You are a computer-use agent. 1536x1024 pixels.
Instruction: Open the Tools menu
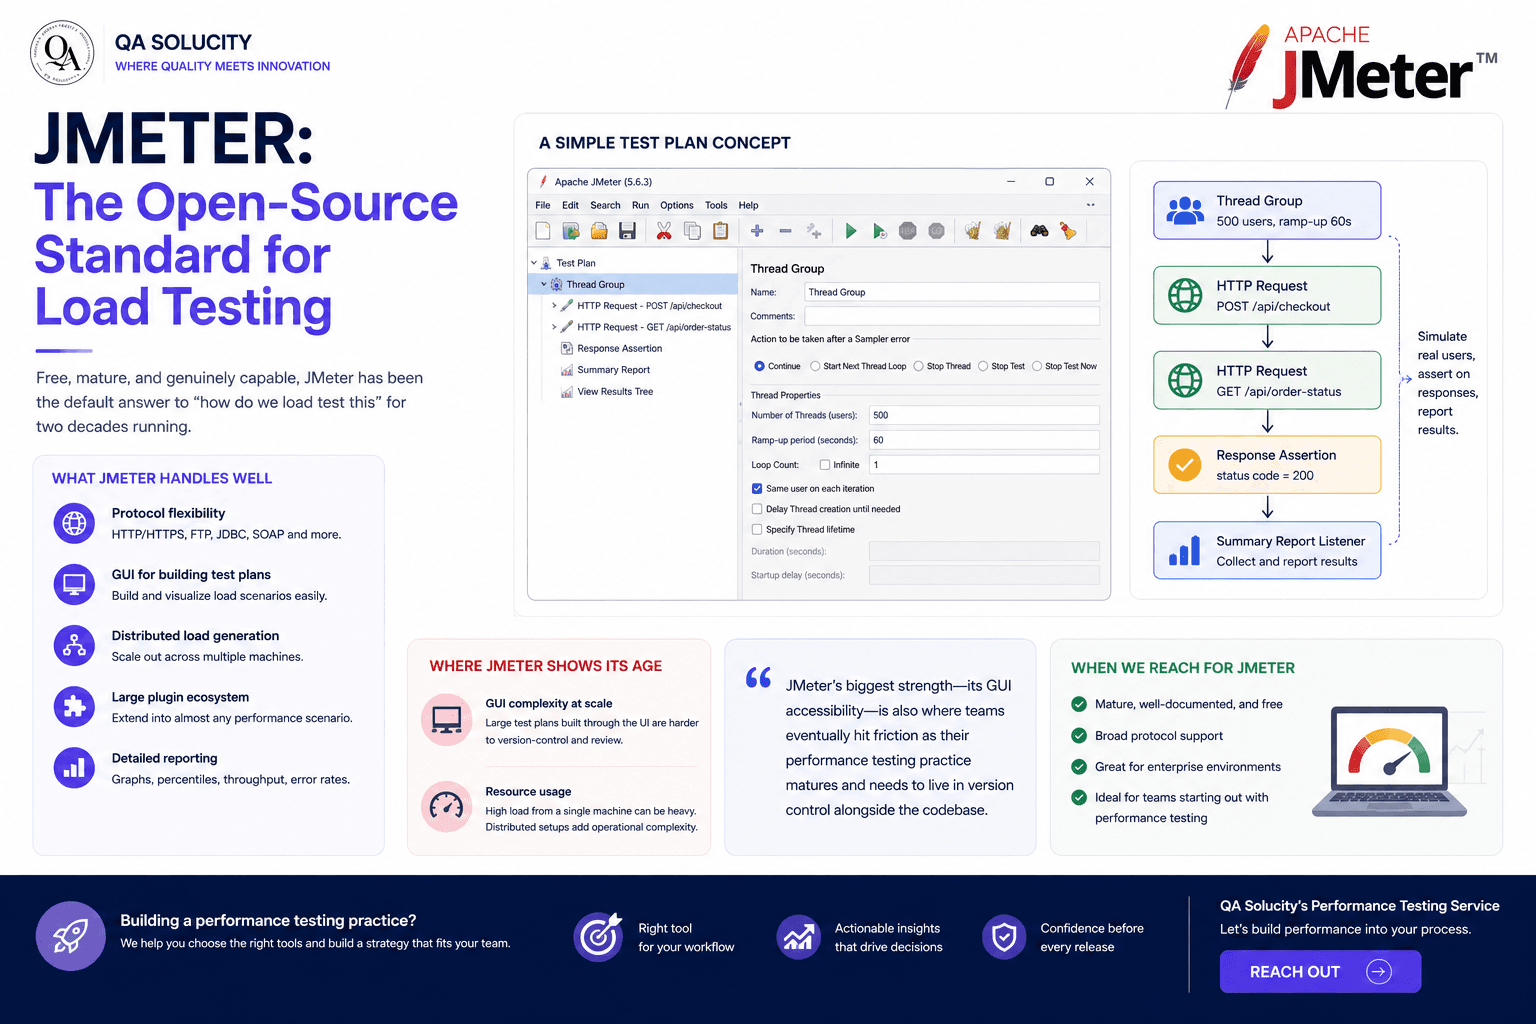tap(716, 205)
